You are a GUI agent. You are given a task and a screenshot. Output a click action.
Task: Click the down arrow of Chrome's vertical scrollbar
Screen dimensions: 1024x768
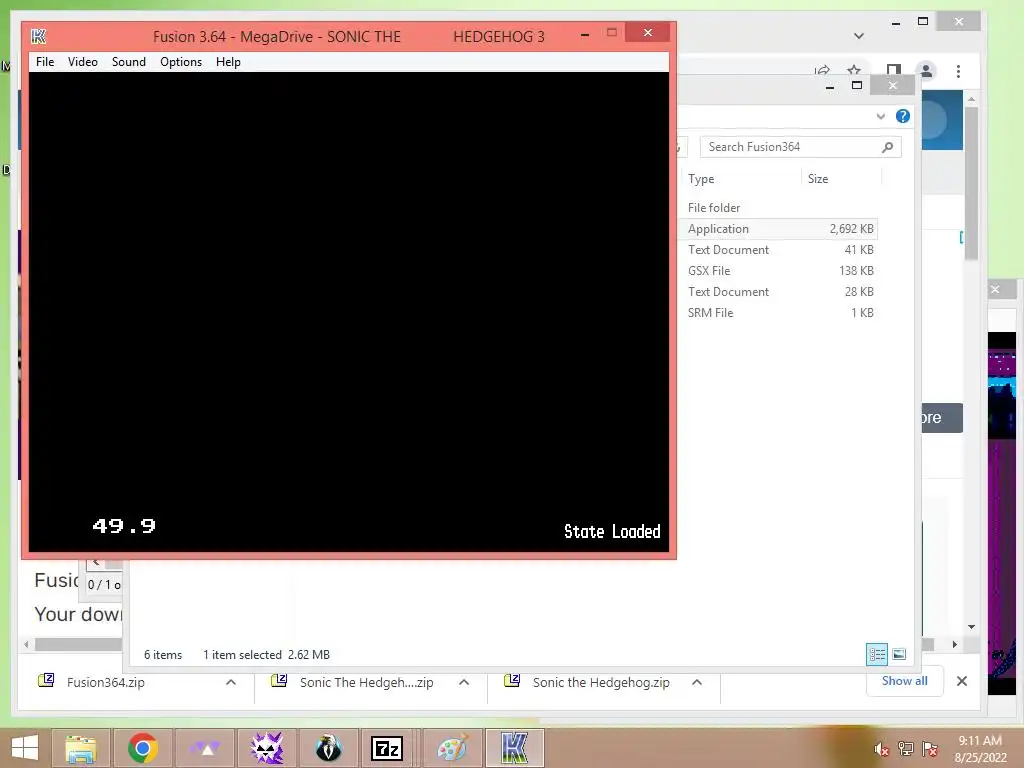point(972,627)
